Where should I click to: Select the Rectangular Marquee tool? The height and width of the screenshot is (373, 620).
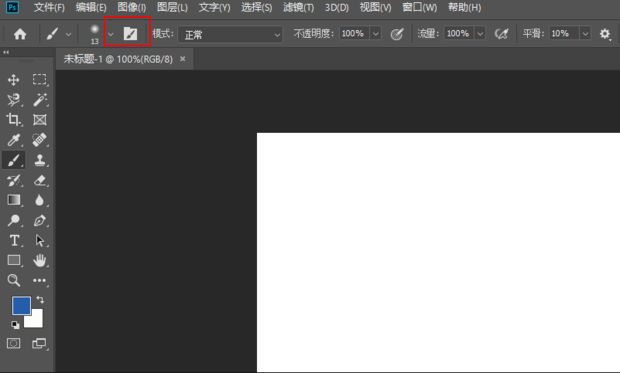click(x=39, y=80)
